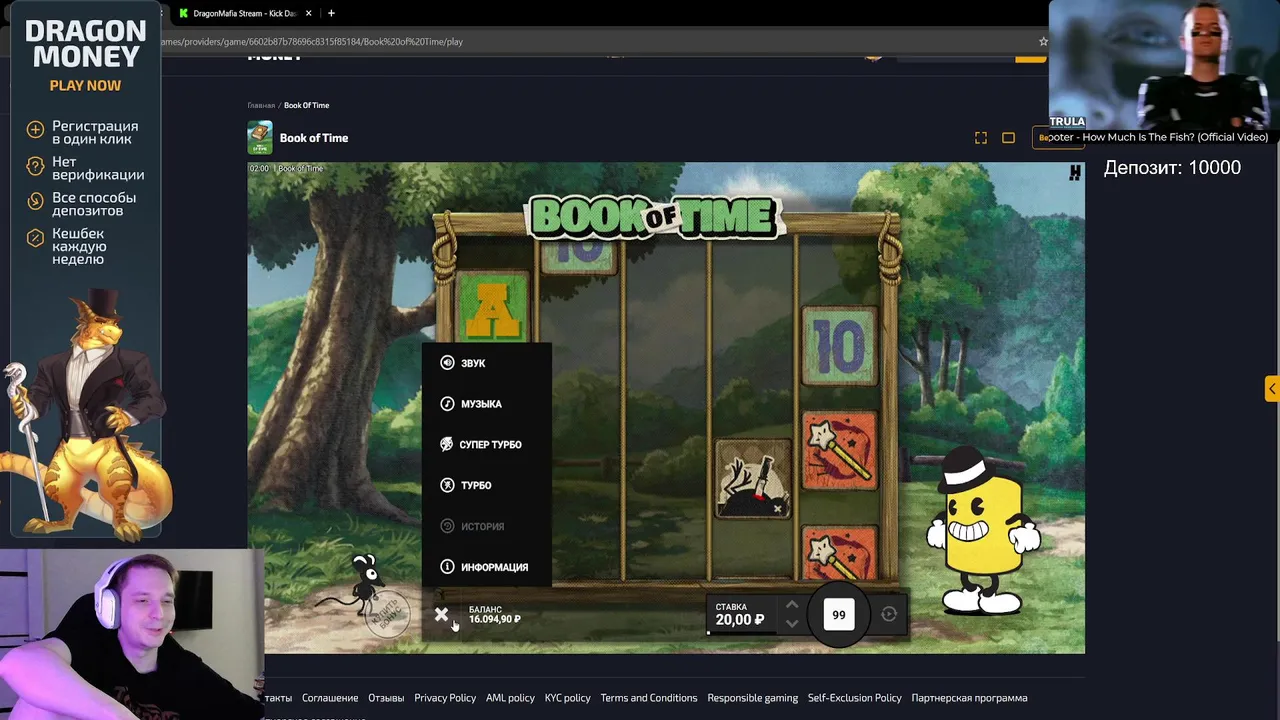Decrease the bet with down arrow
This screenshot has width=1280, height=720.
[792, 623]
